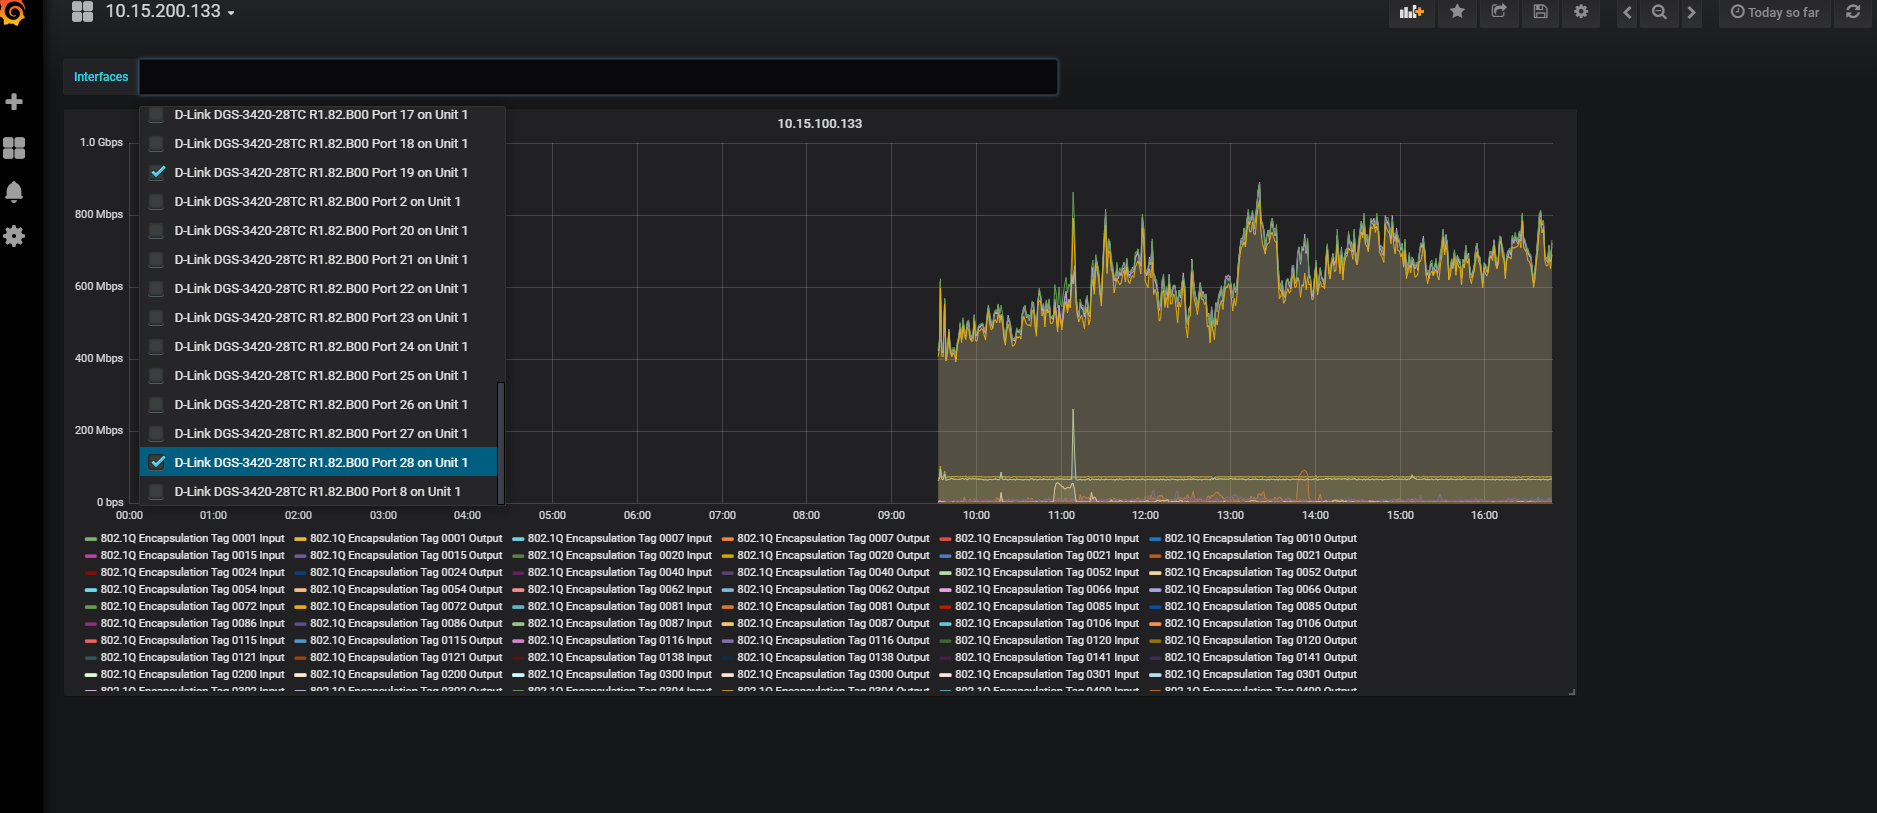
Task: Click the Interfaces variable search field
Action: point(597,77)
